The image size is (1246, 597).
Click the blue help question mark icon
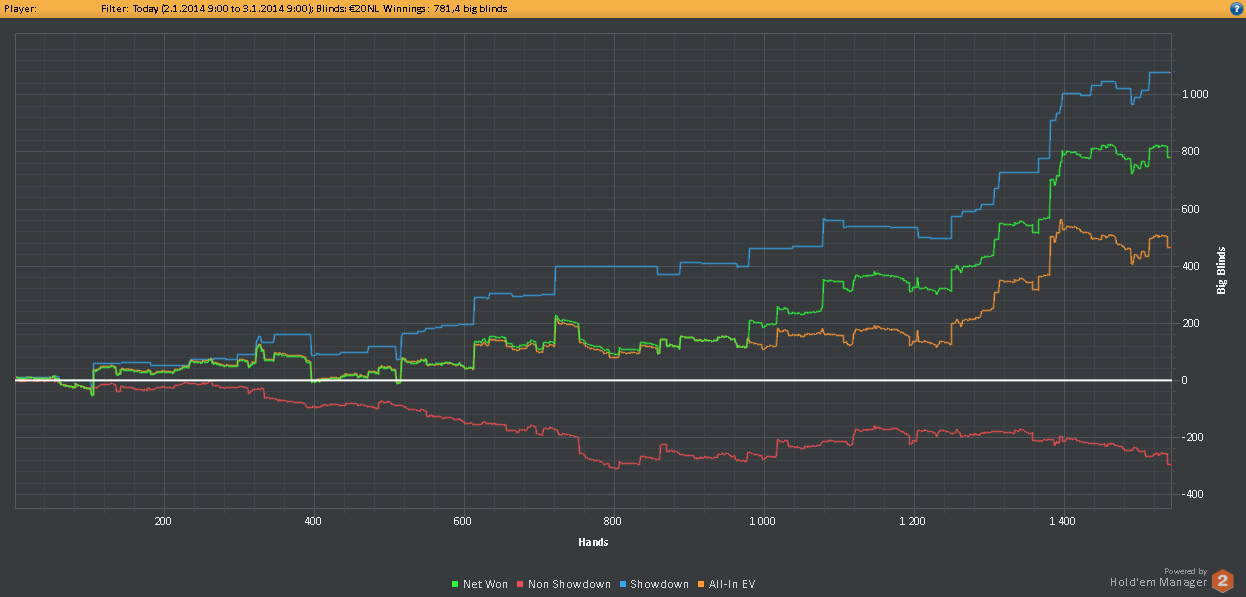(x=1236, y=8)
